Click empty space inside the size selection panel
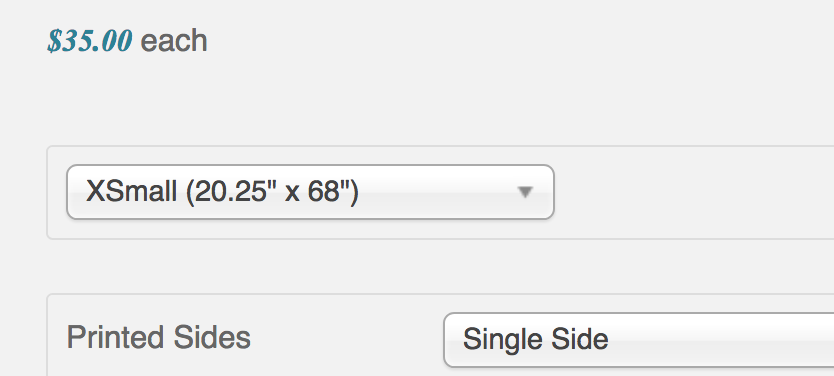Screen dimensions: 834x376 [x=691, y=192]
